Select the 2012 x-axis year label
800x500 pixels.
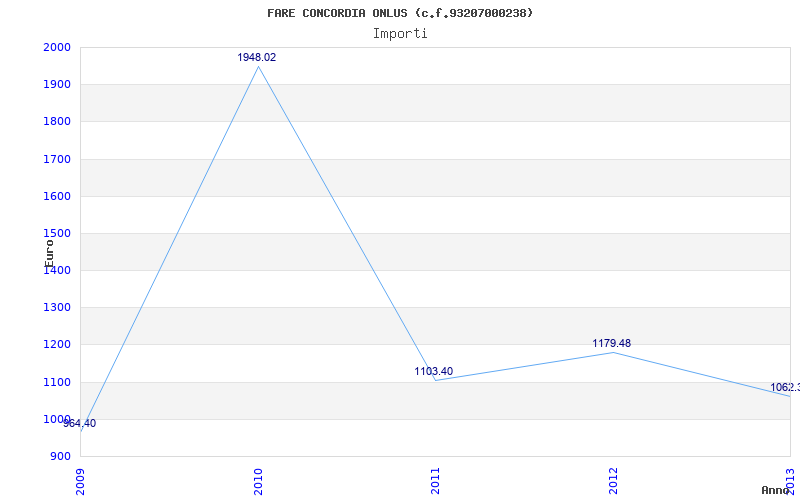613,482
